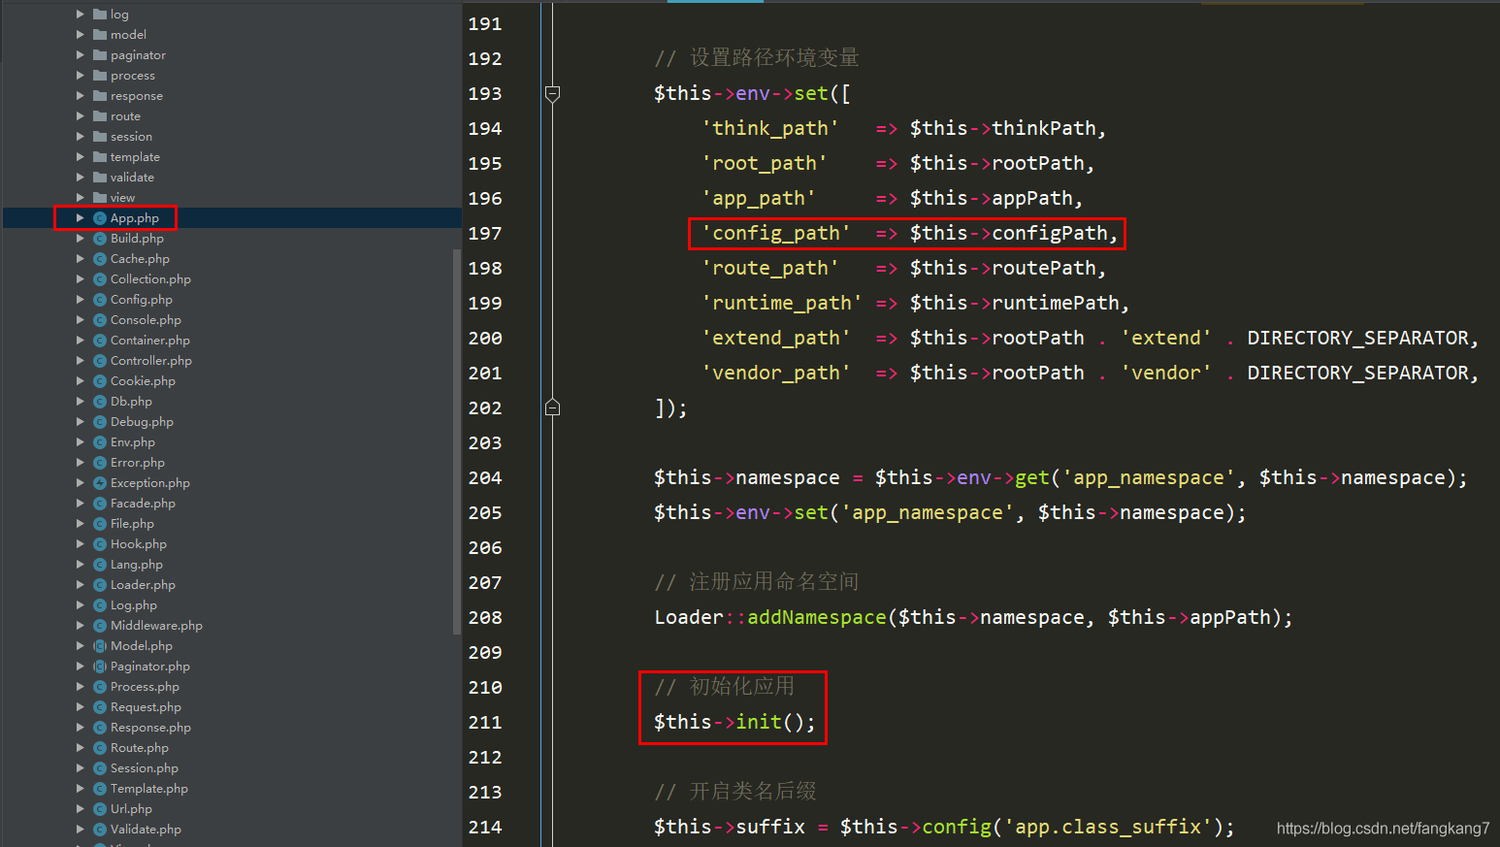
Task: Click the Debug.php class file icon
Action: coord(100,422)
